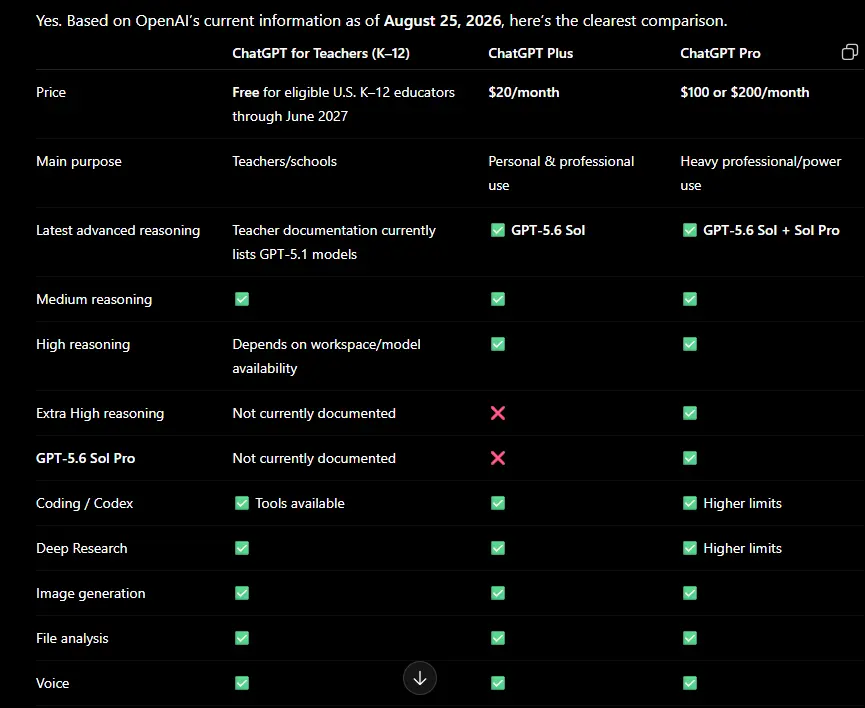Select the ChatGPT Plus column header
This screenshot has width=865, height=708.
531,53
